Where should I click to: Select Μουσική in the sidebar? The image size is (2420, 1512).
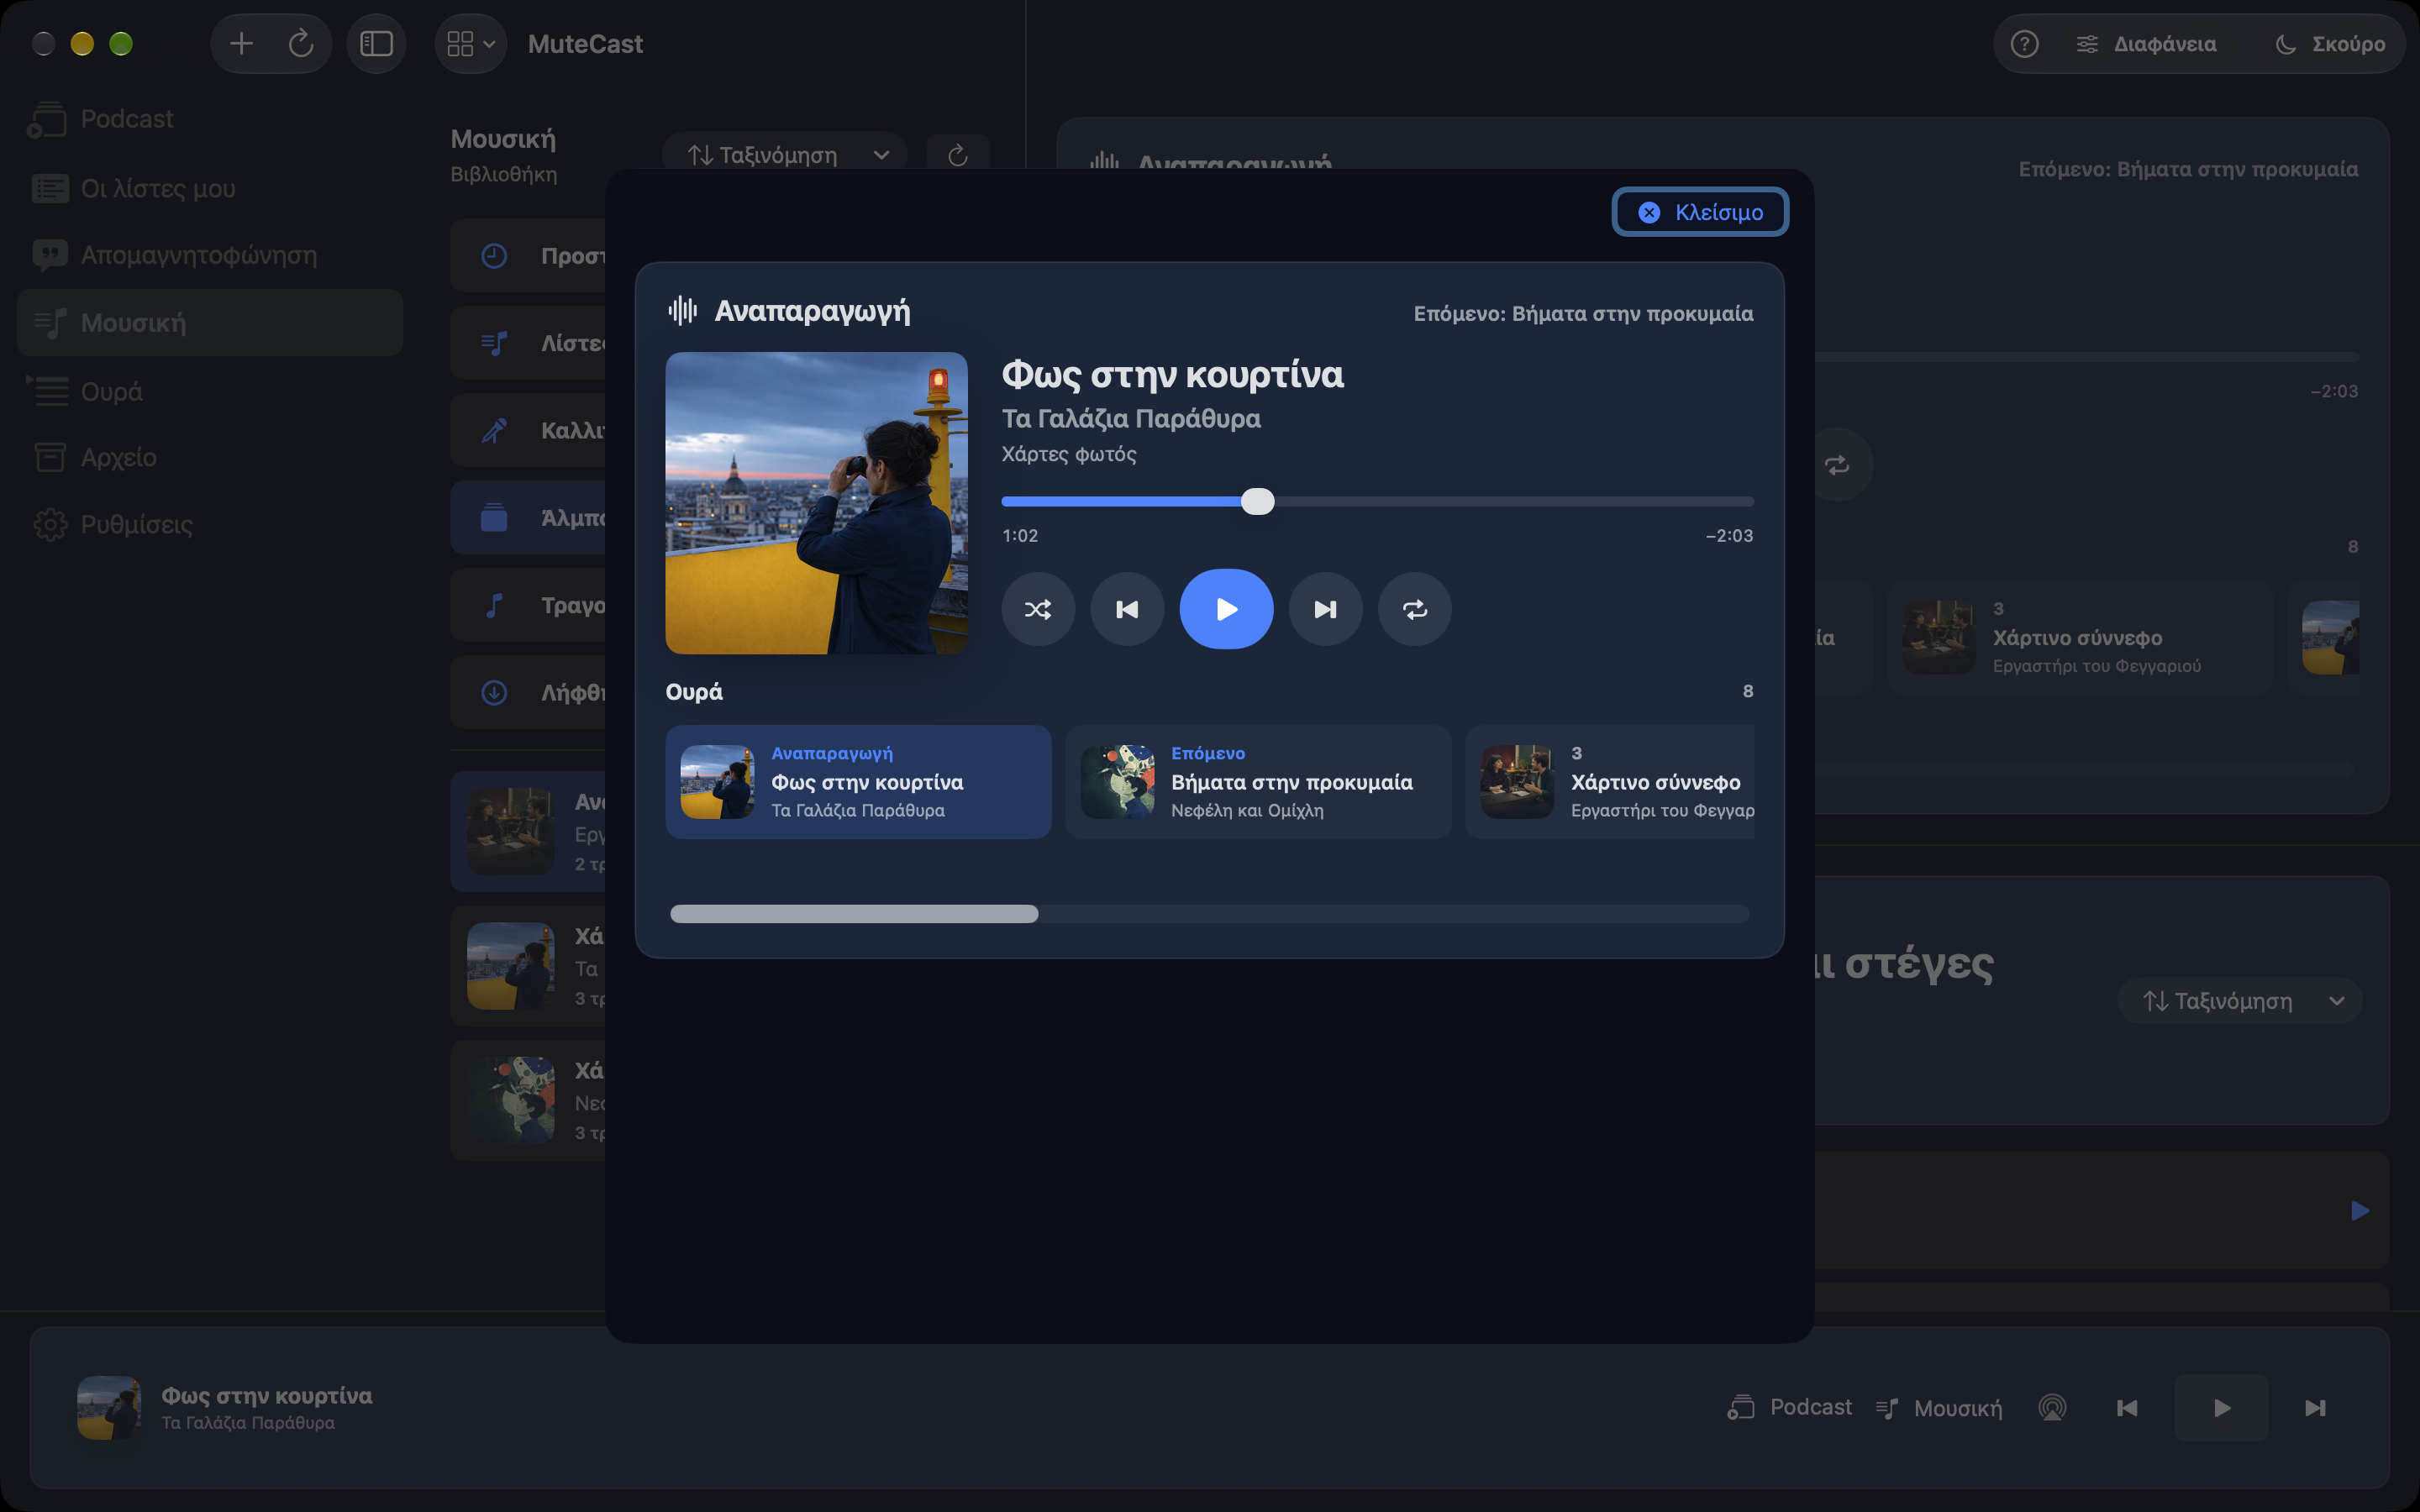click(208, 323)
